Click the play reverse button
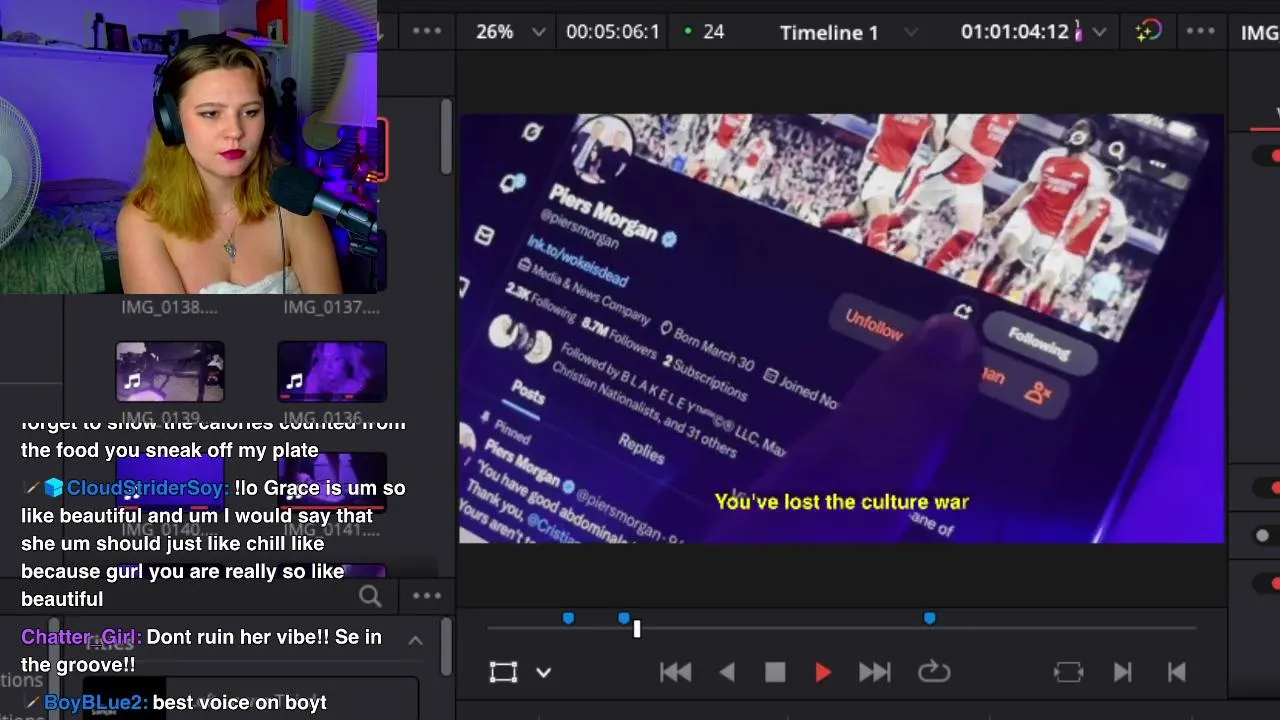 click(728, 672)
